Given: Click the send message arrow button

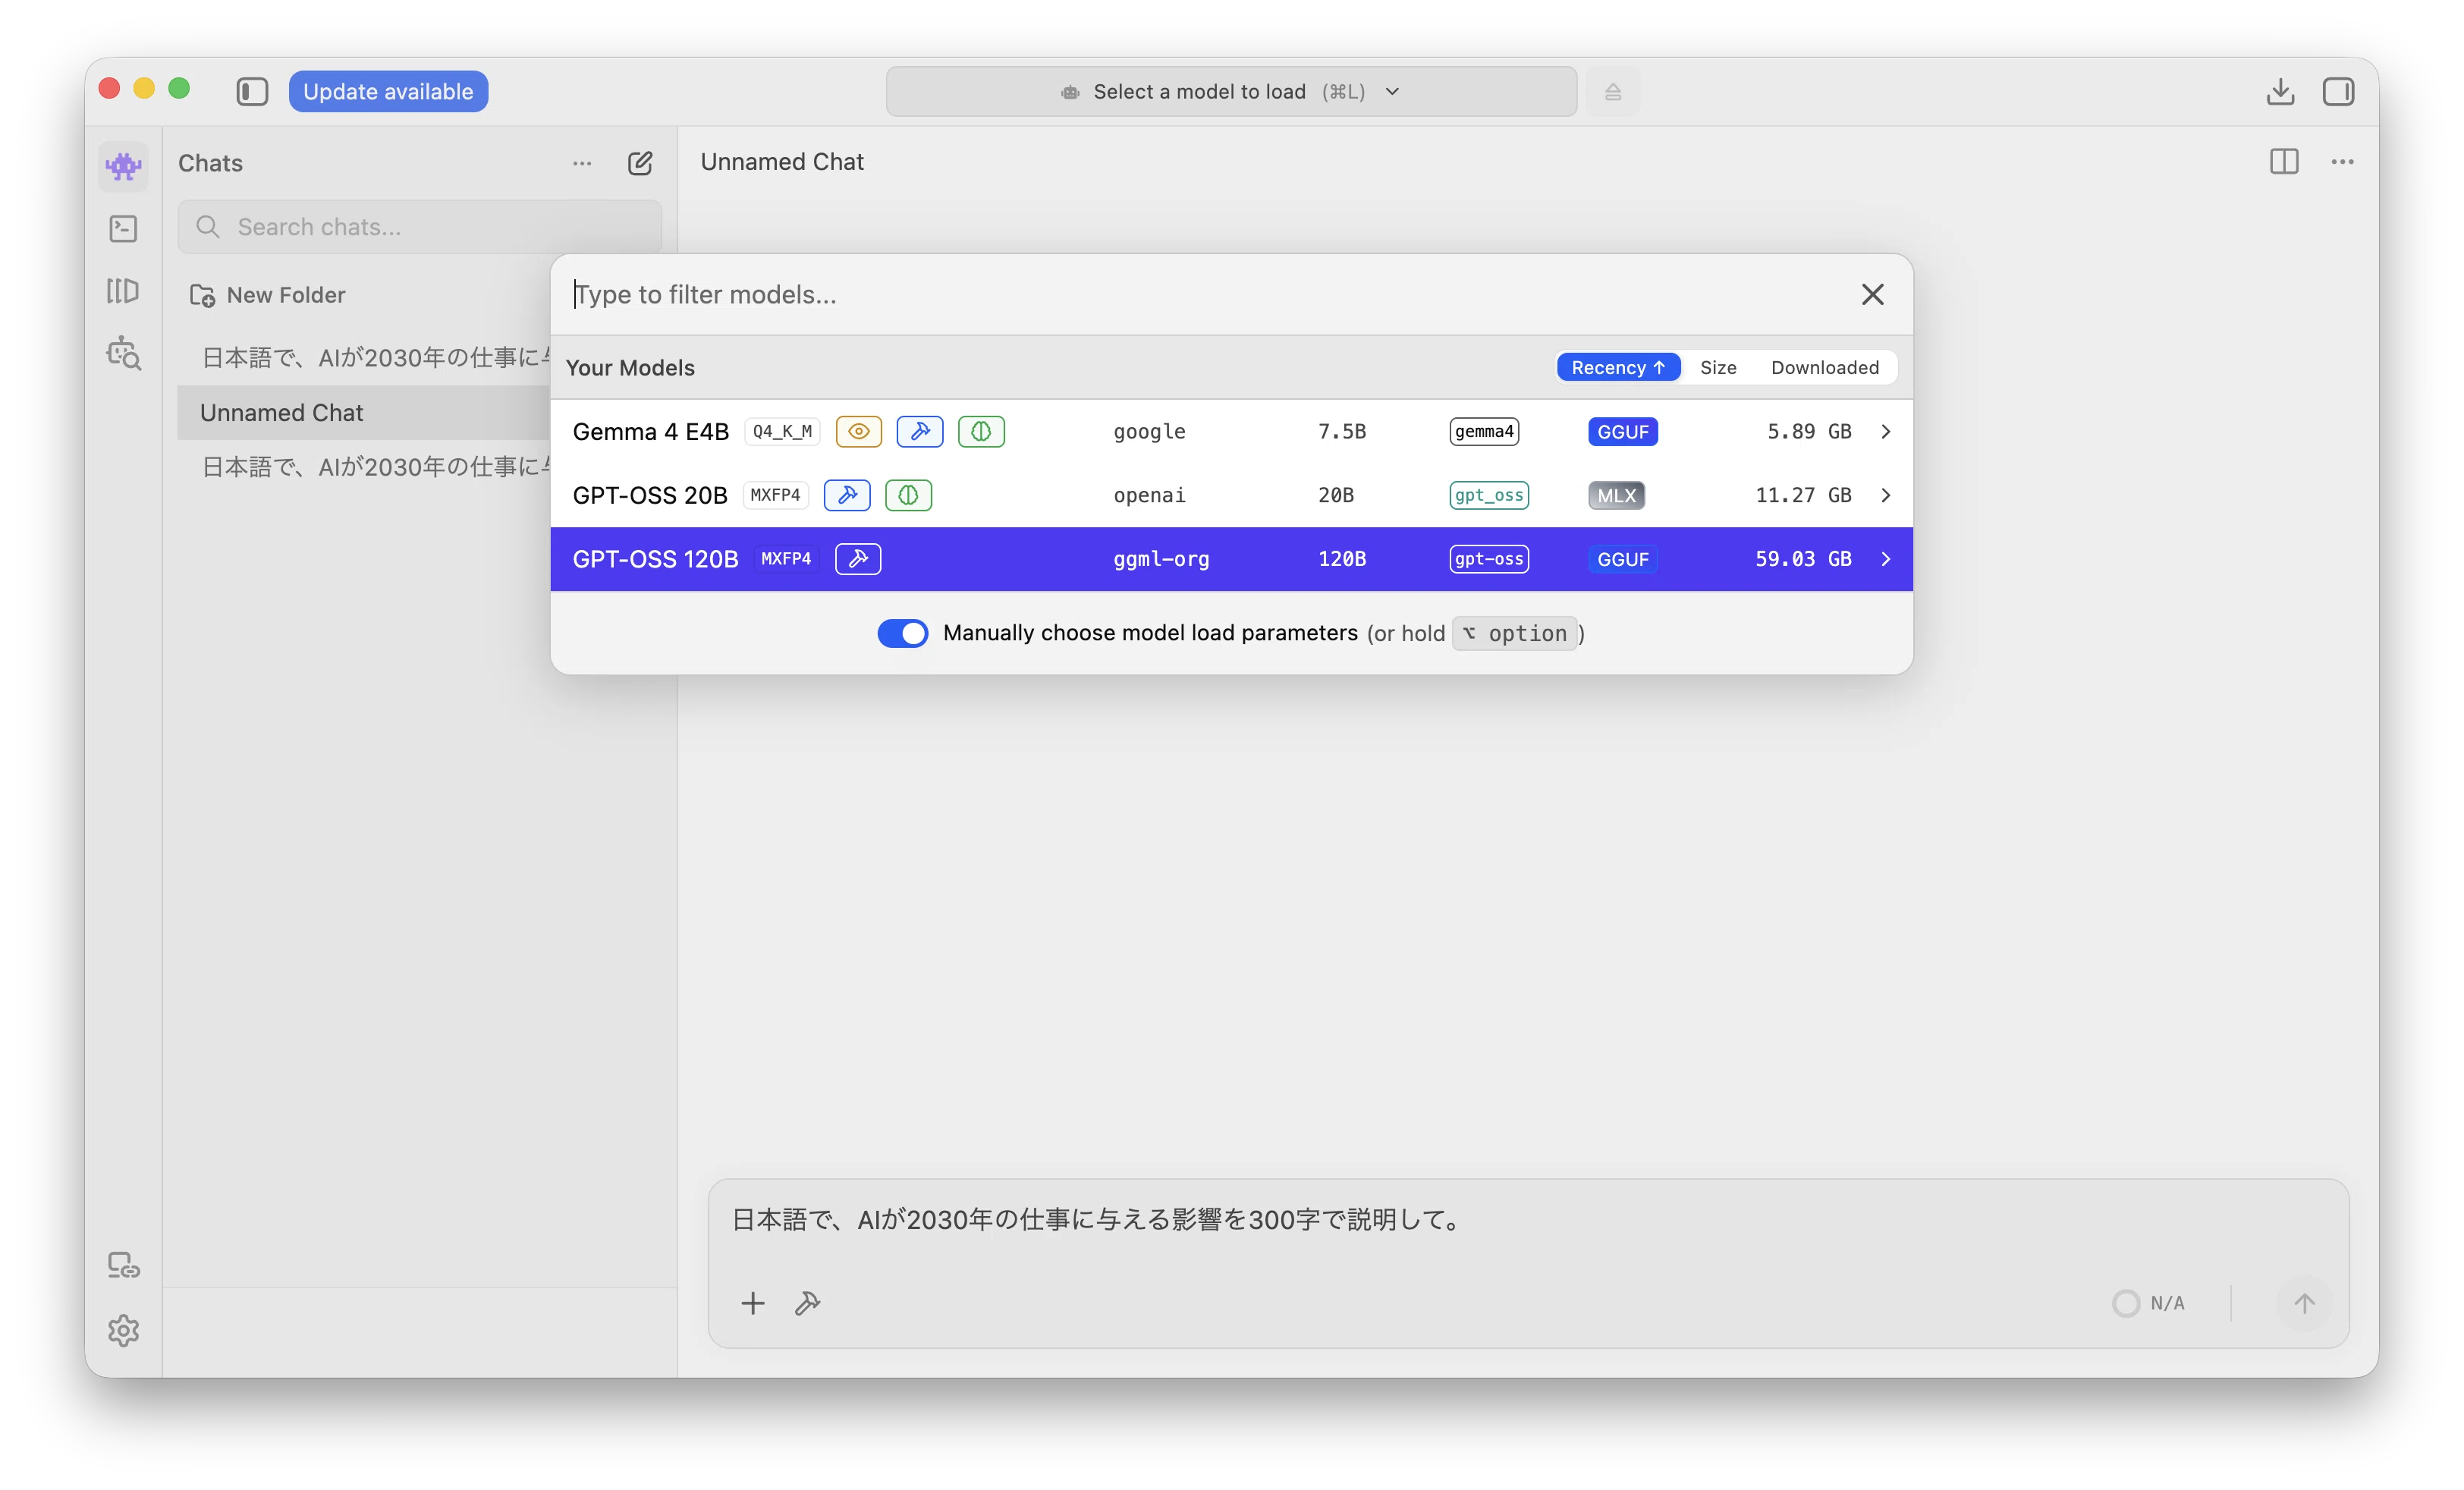Looking at the screenshot, I should tap(2304, 1303).
